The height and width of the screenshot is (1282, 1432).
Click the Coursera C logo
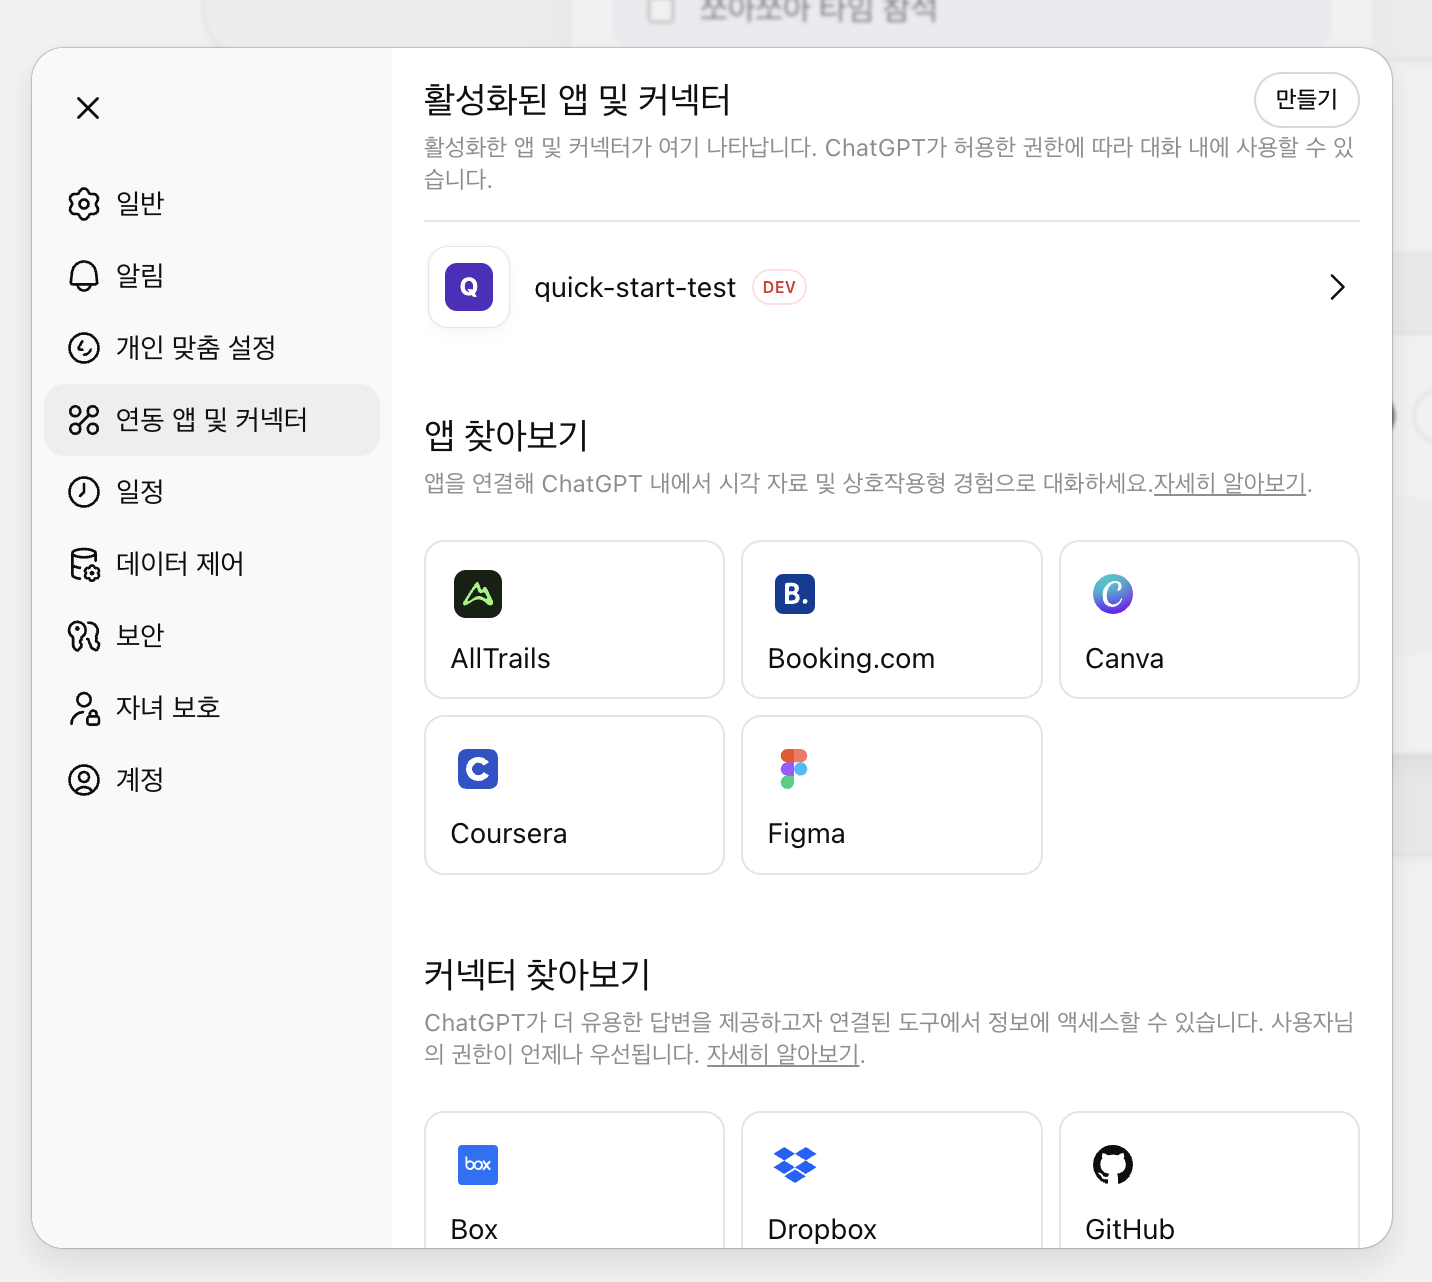pyautogui.click(x=478, y=769)
